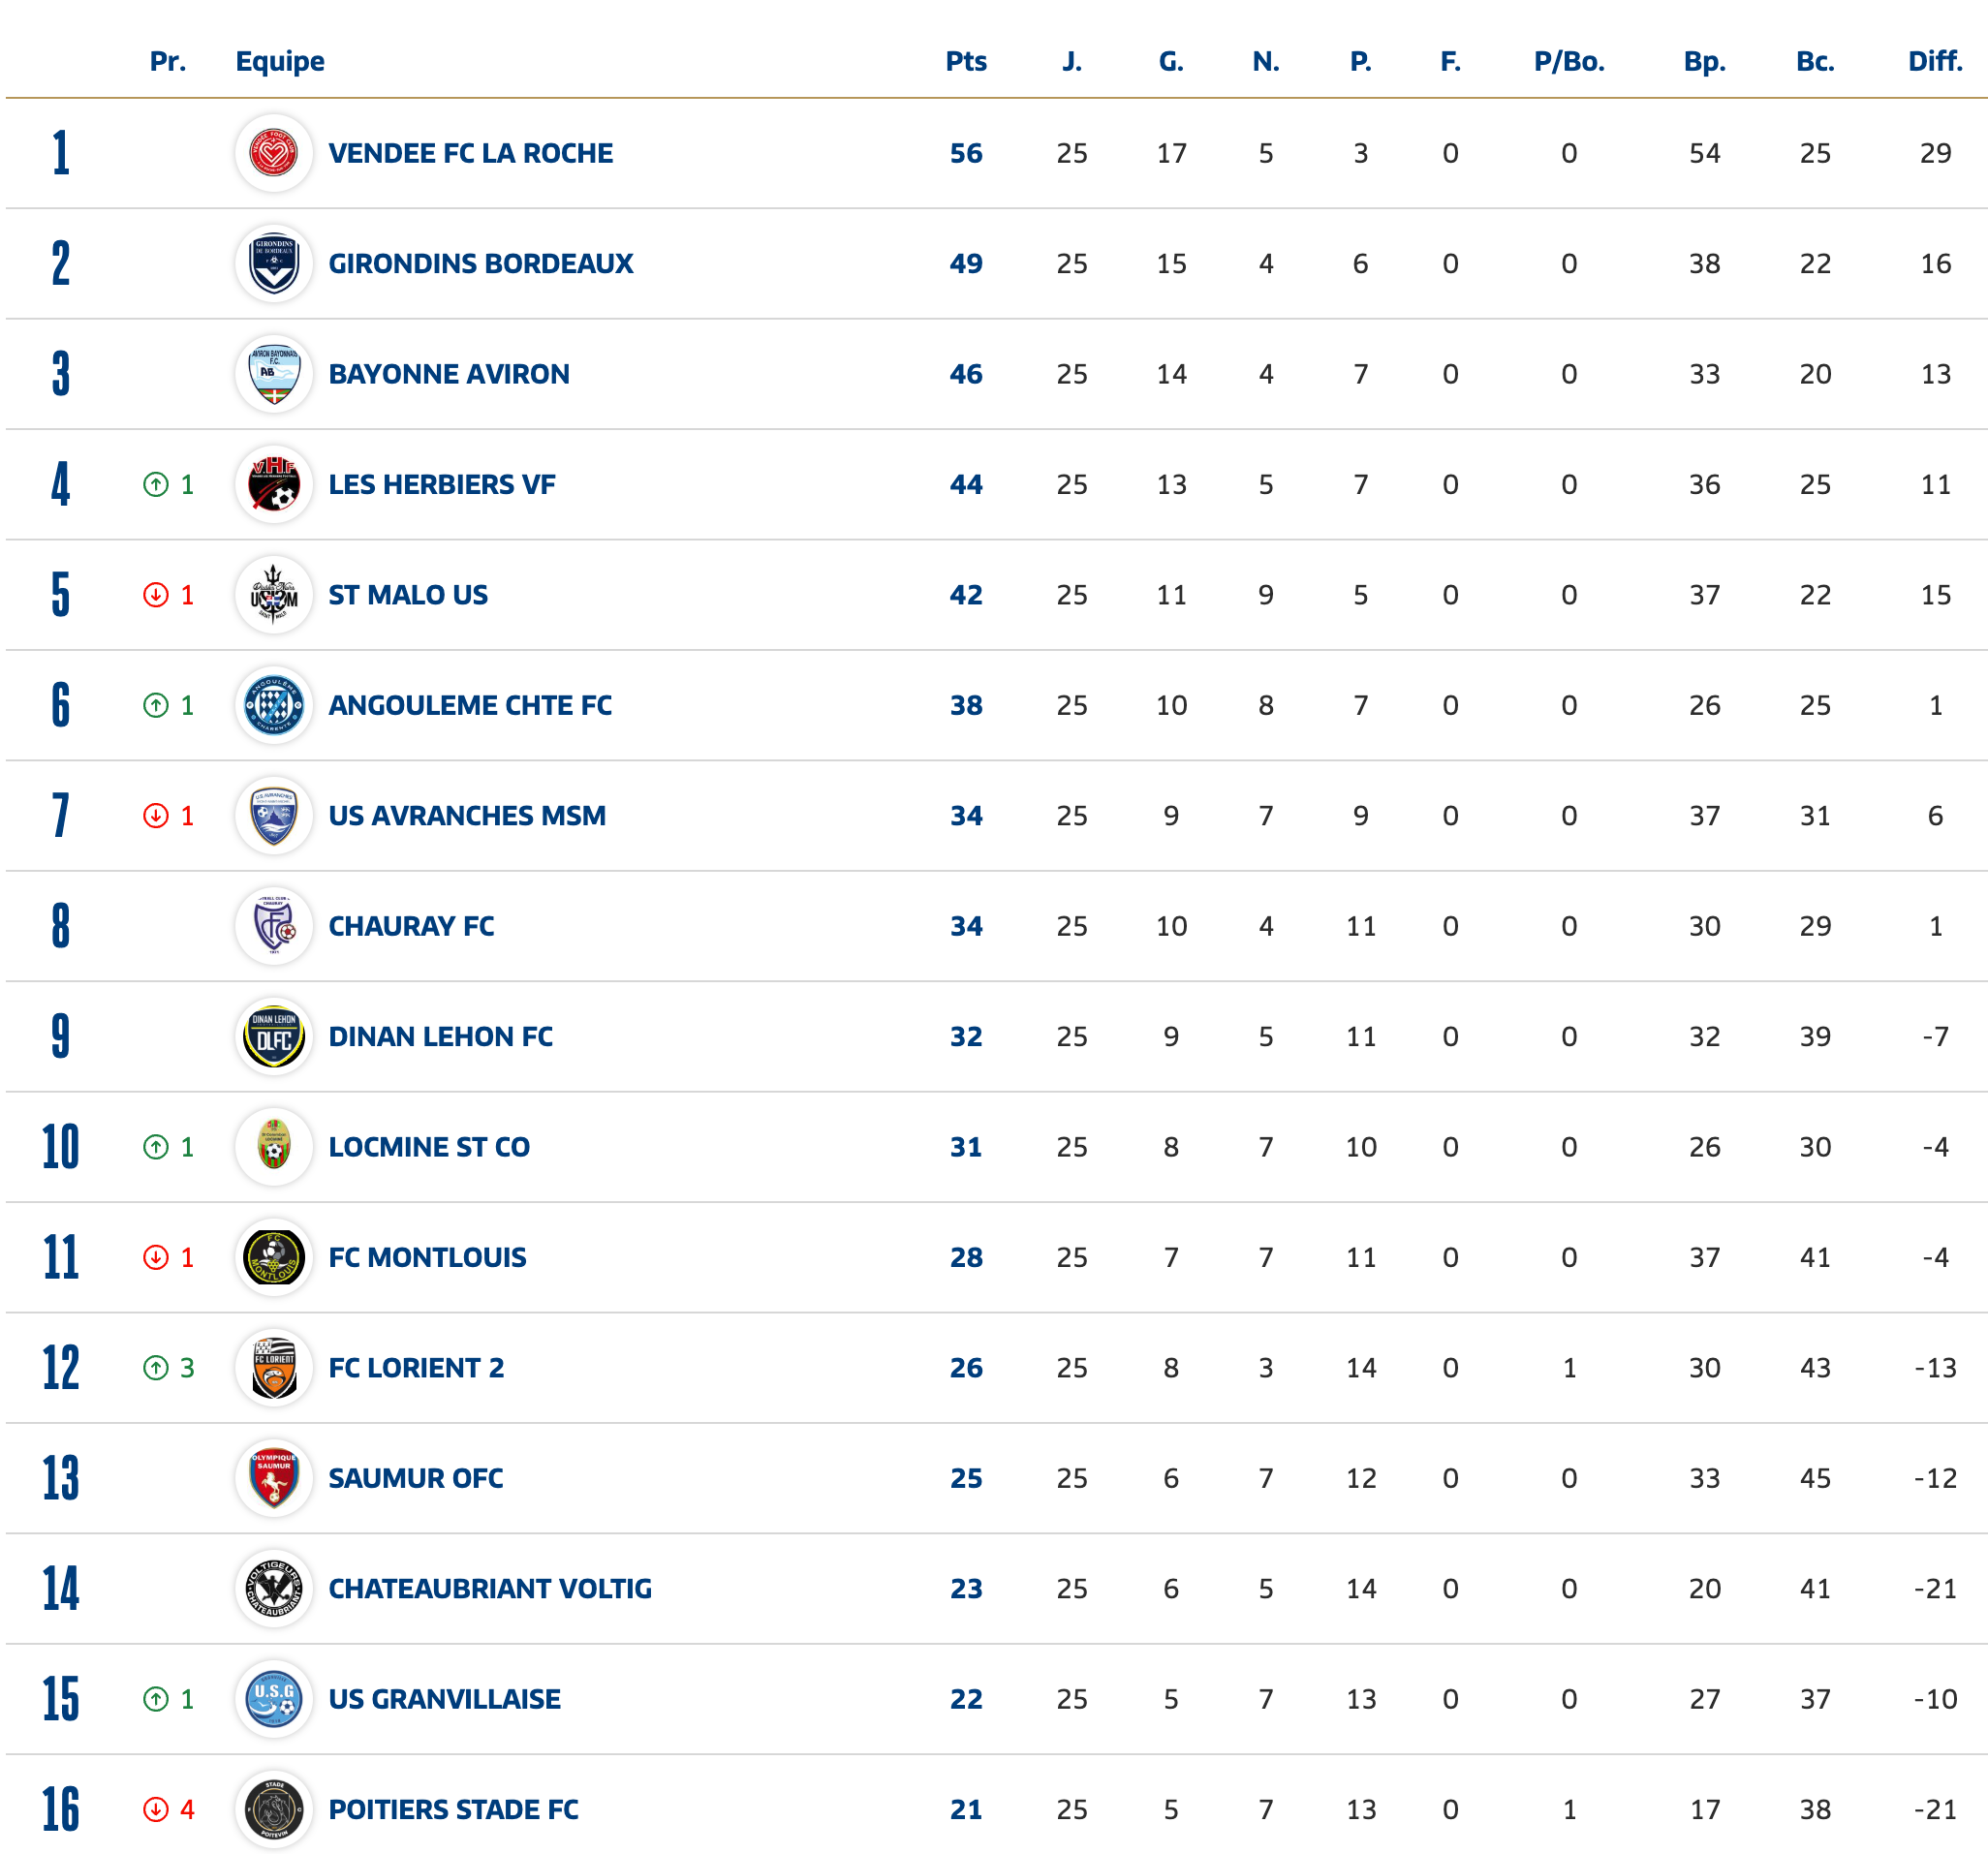The width and height of the screenshot is (1988, 1854).
Task: Open LOCMINE ST CO team link
Action: coord(429,1147)
